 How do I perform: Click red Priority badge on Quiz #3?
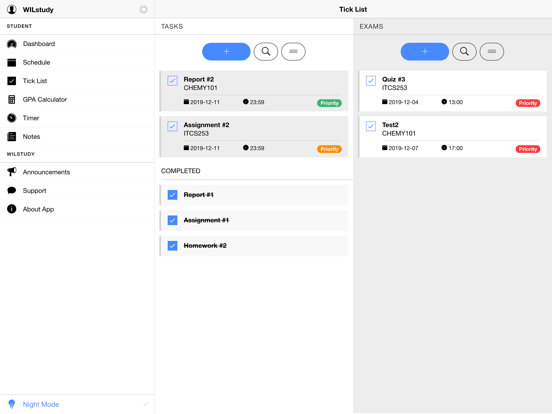point(528,103)
